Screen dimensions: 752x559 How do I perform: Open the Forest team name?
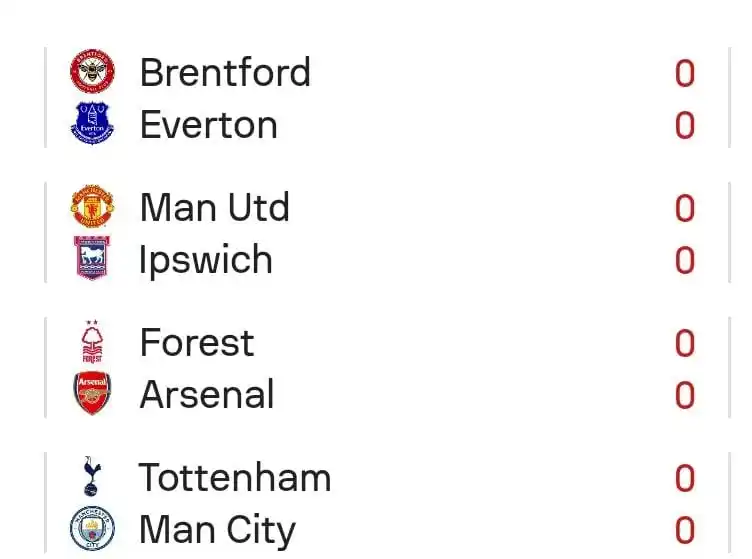click(x=197, y=342)
